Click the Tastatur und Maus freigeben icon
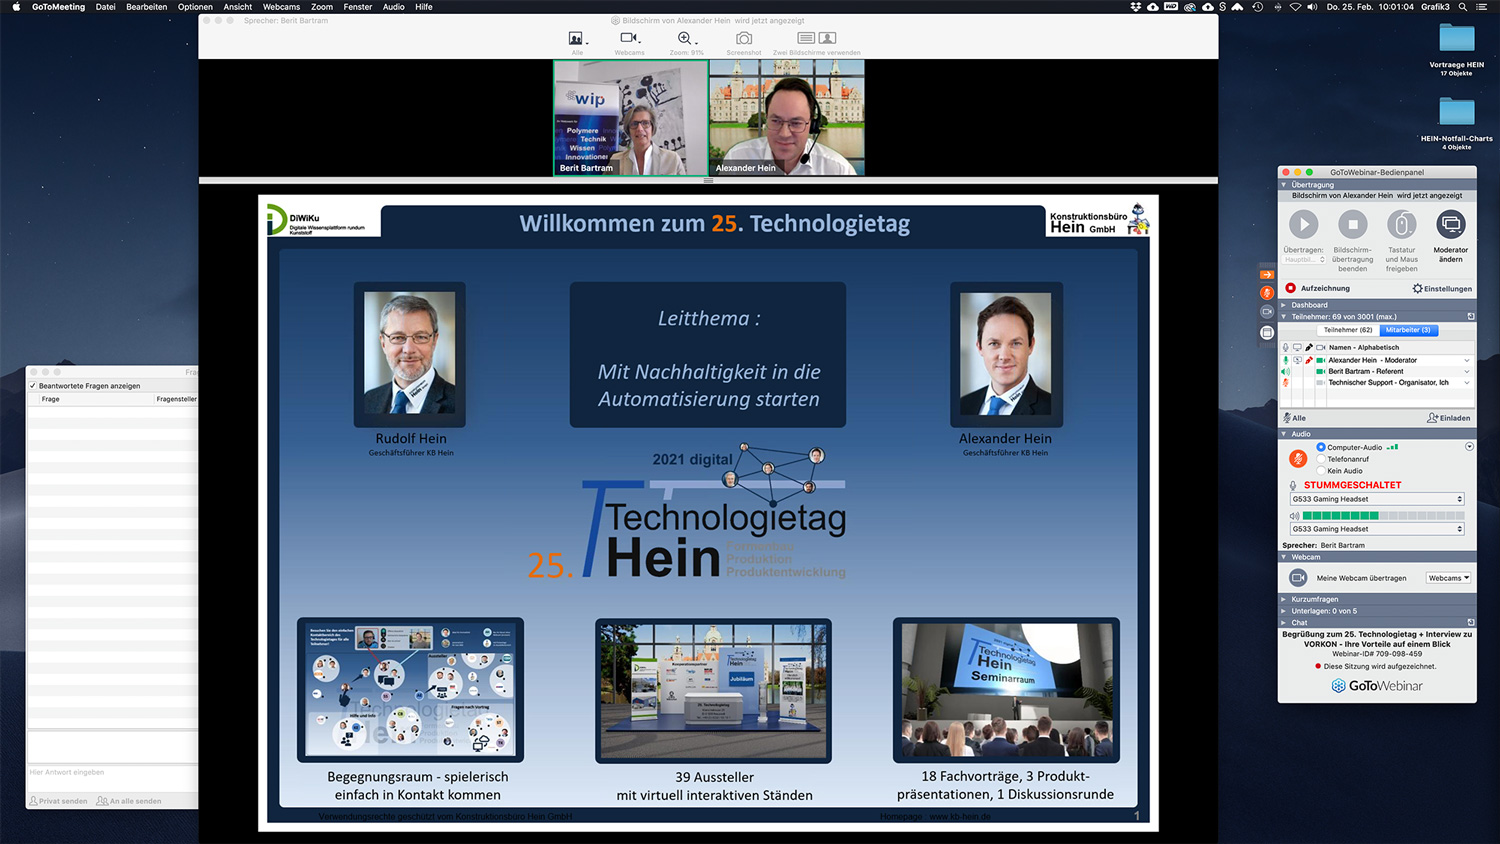This screenshot has width=1500, height=844. click(1402, 224)
